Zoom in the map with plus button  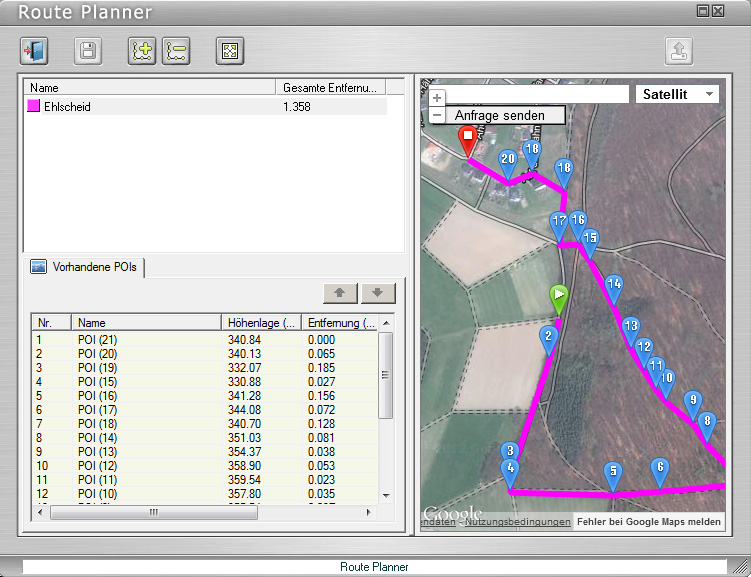(x=437, y=98)
